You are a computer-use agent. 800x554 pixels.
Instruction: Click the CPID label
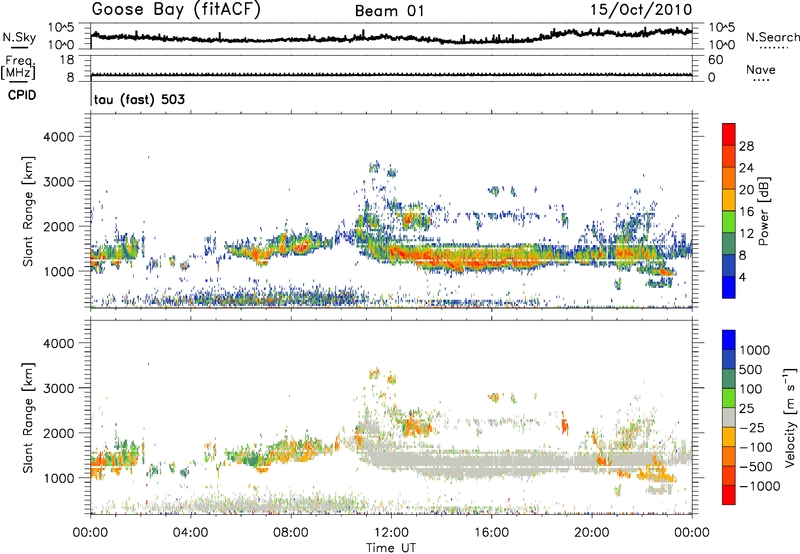[22, 95]
